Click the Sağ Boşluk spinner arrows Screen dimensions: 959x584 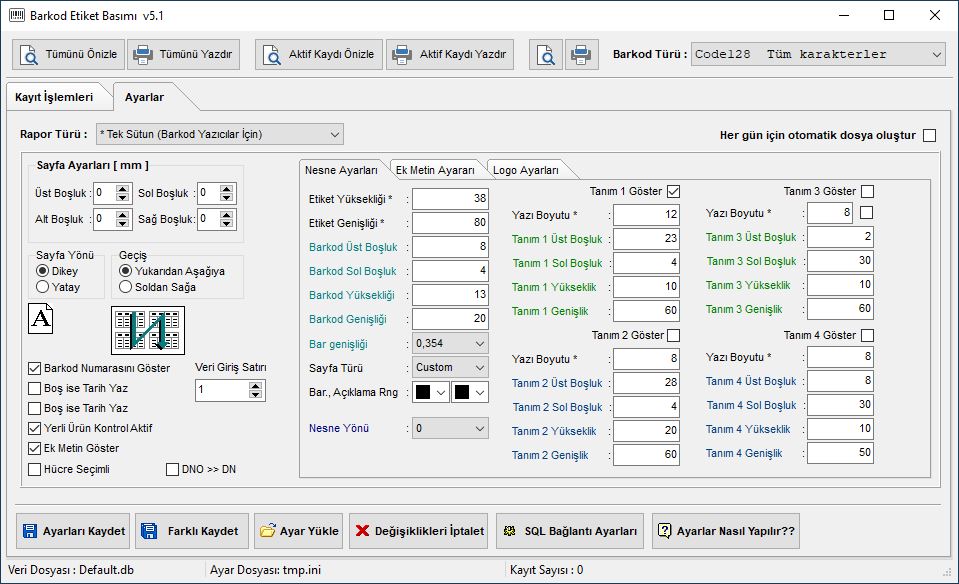[226, 219]
